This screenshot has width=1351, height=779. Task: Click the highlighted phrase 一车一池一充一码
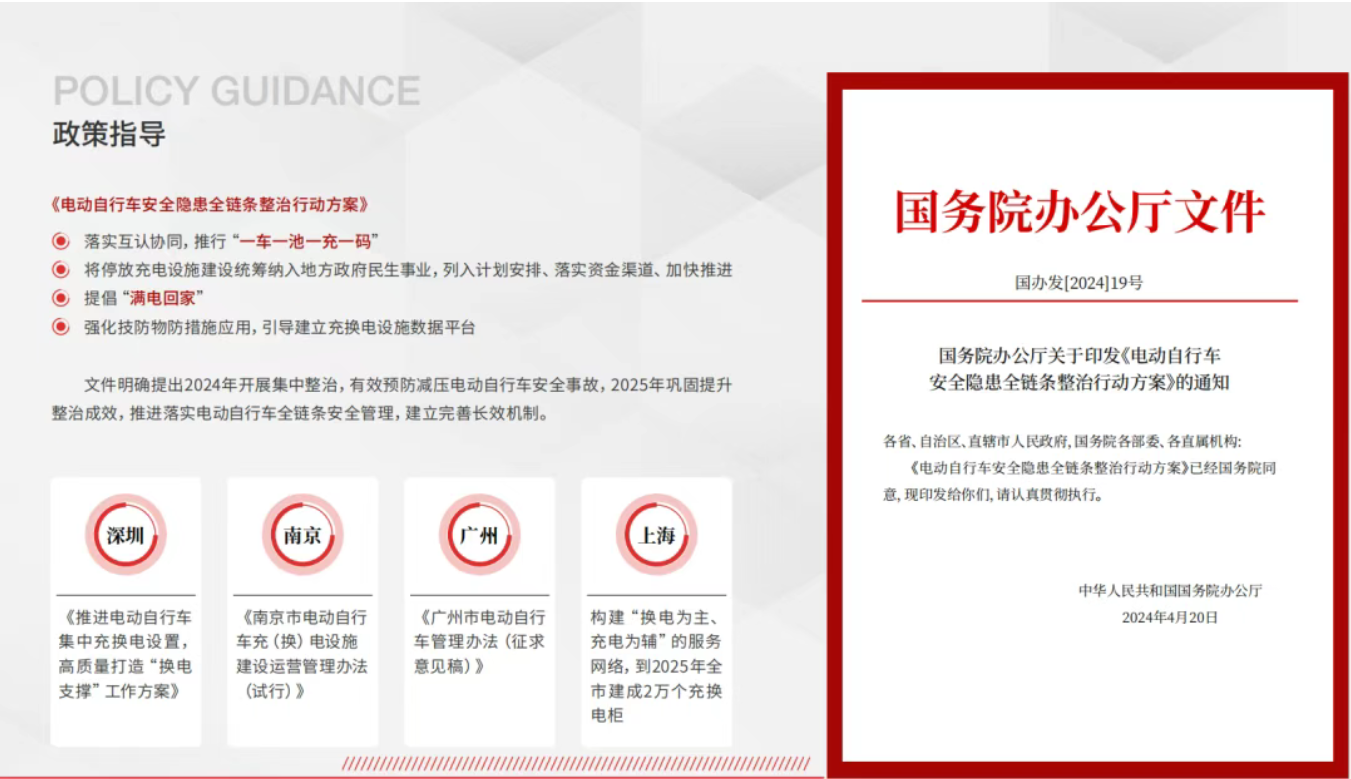308,241
